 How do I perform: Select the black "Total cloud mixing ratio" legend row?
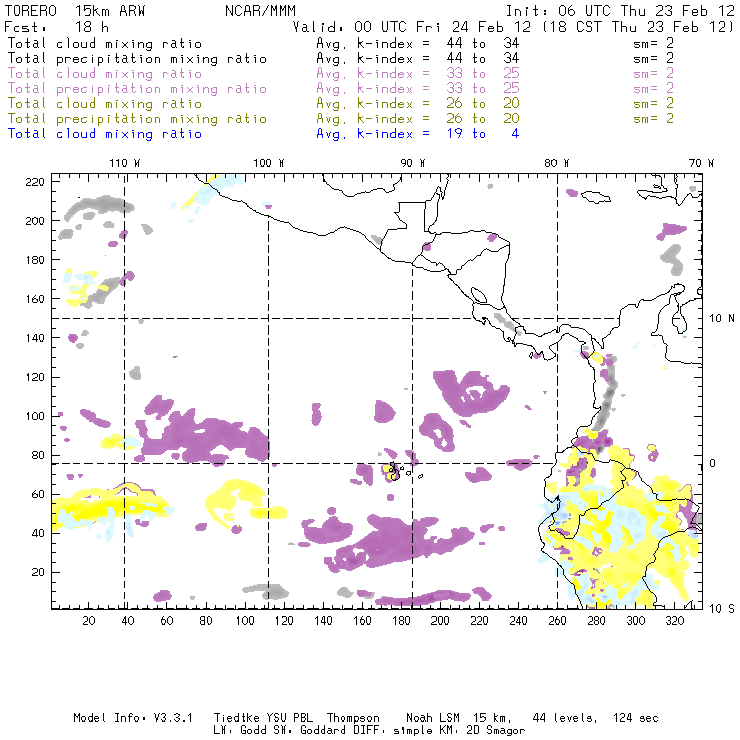click(340, 43)
